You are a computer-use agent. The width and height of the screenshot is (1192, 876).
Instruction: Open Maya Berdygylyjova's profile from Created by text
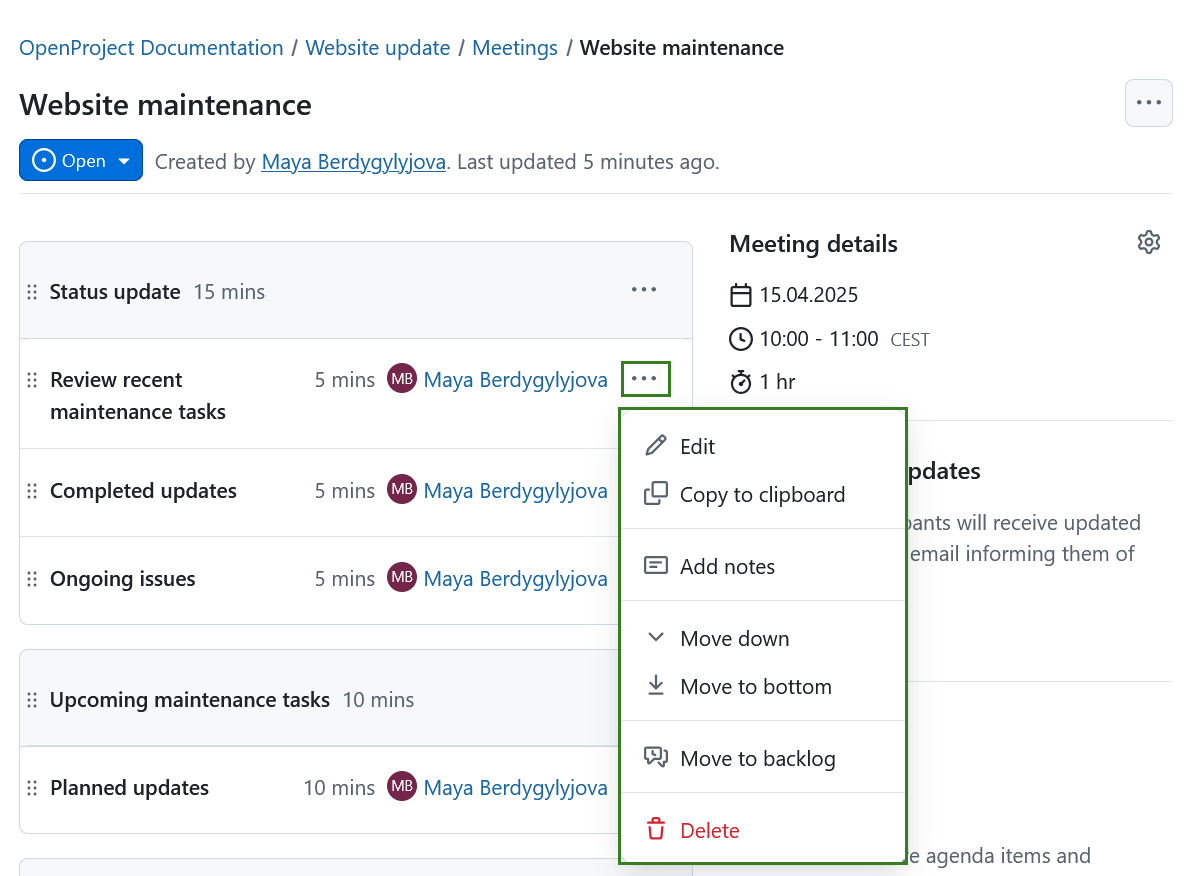[x=353, y=161]
